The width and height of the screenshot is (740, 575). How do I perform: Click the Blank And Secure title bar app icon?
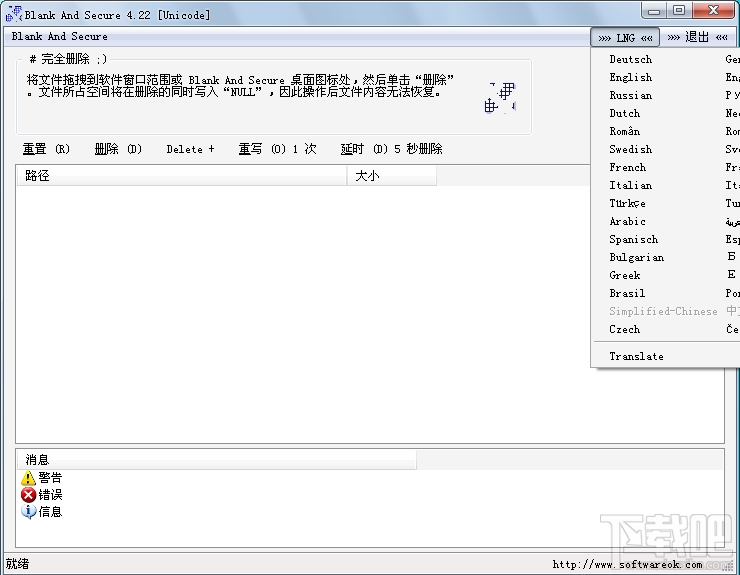pyautogui.click(x=14, y=14)
